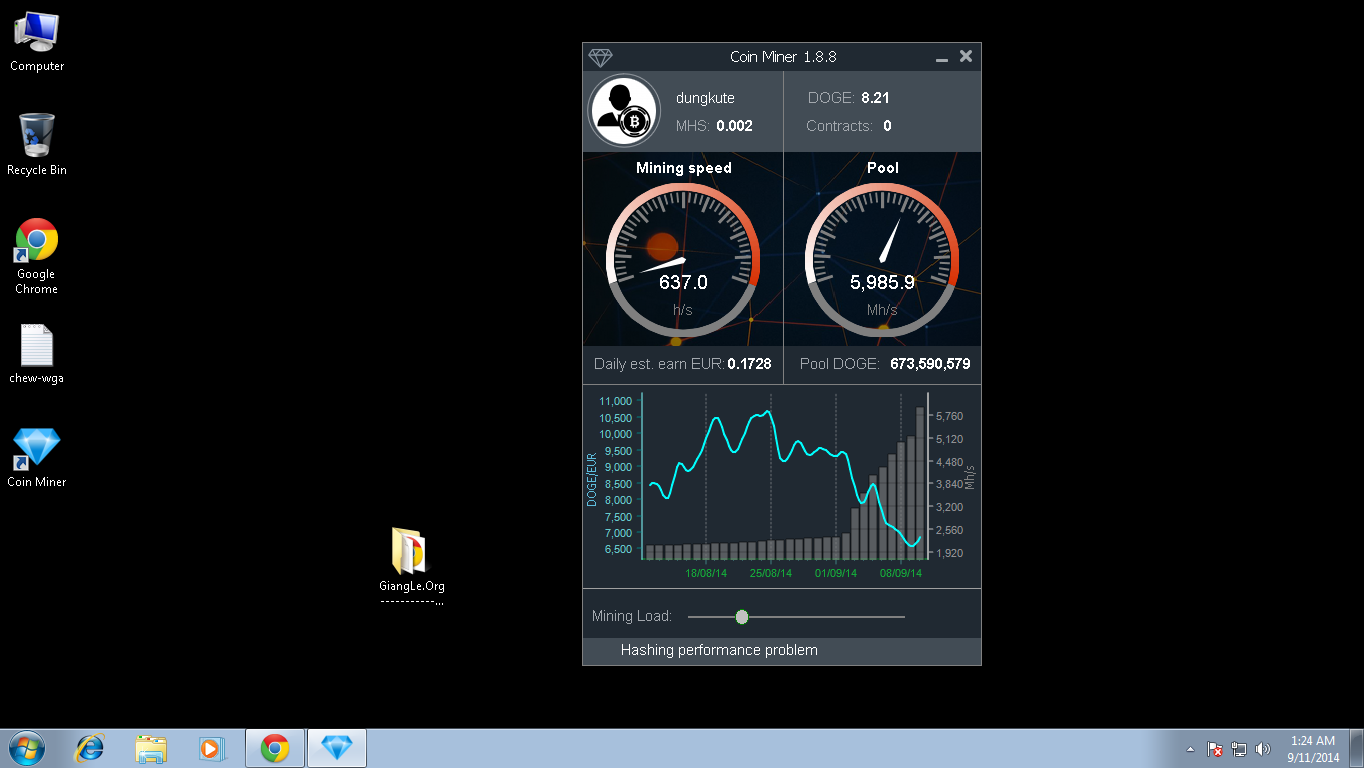Open the Computer desktop icon
1364x768 pixels.
click(37, 42)
